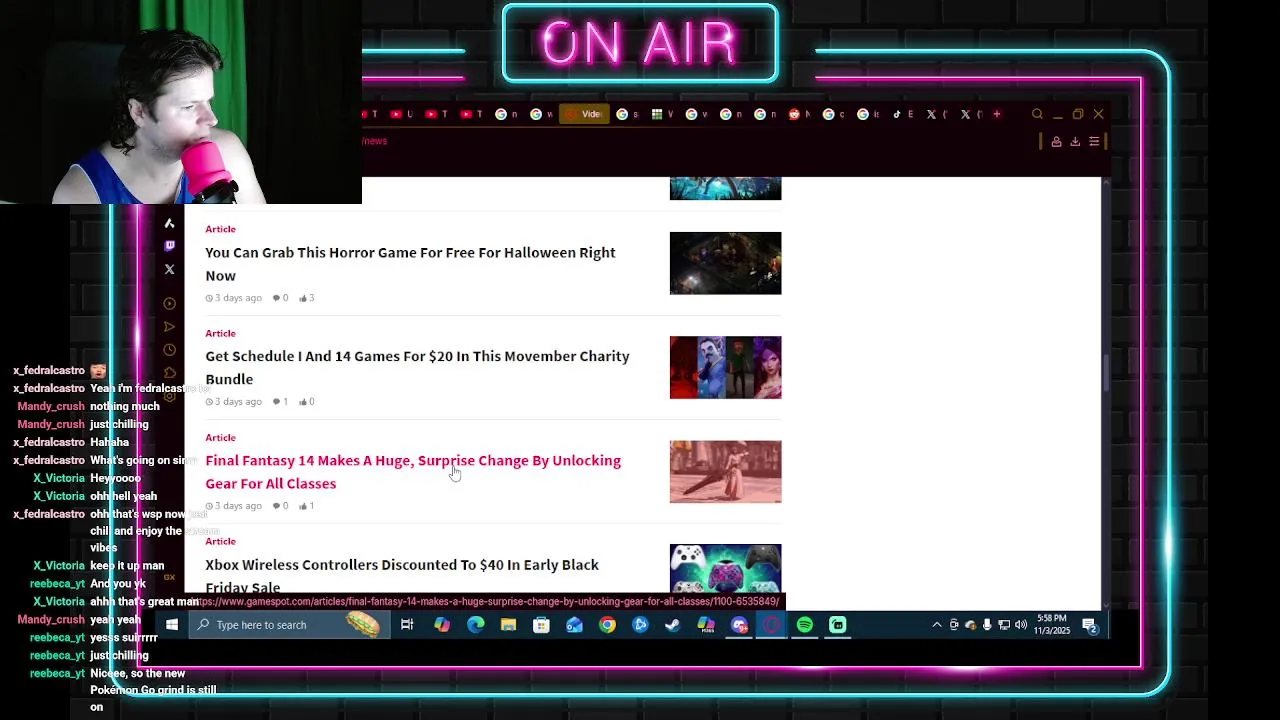Click the Windows search box

[289, 625]
